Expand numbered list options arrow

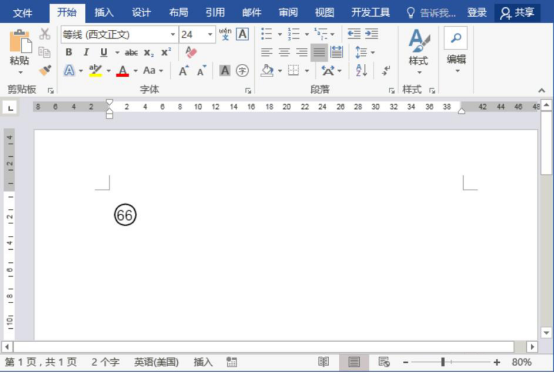tap(307, 34)
